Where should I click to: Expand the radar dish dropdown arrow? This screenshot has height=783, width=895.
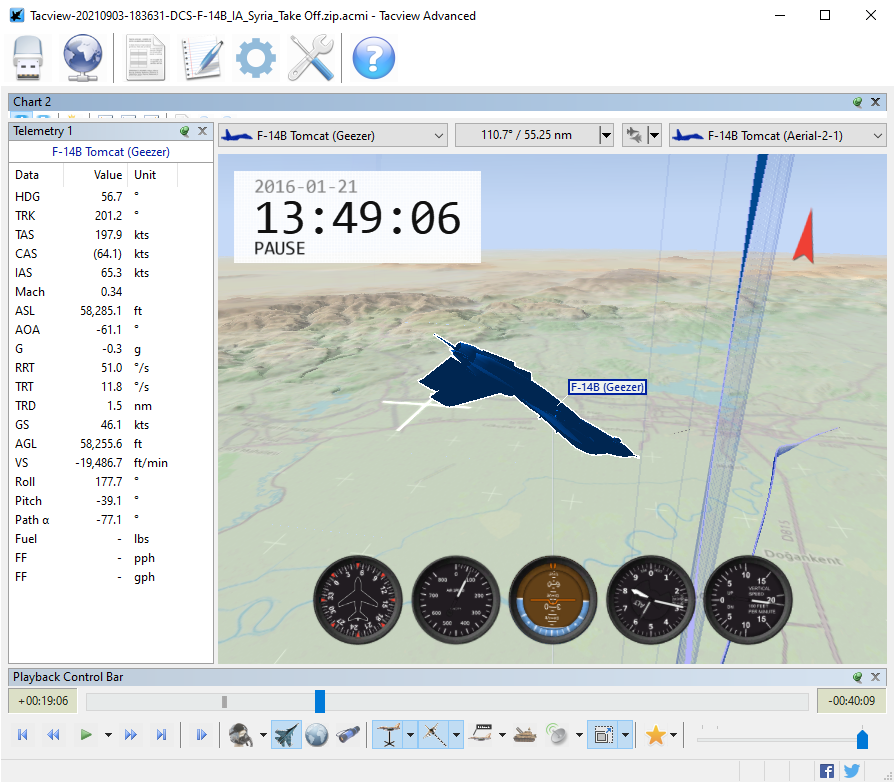pos(579,735)
